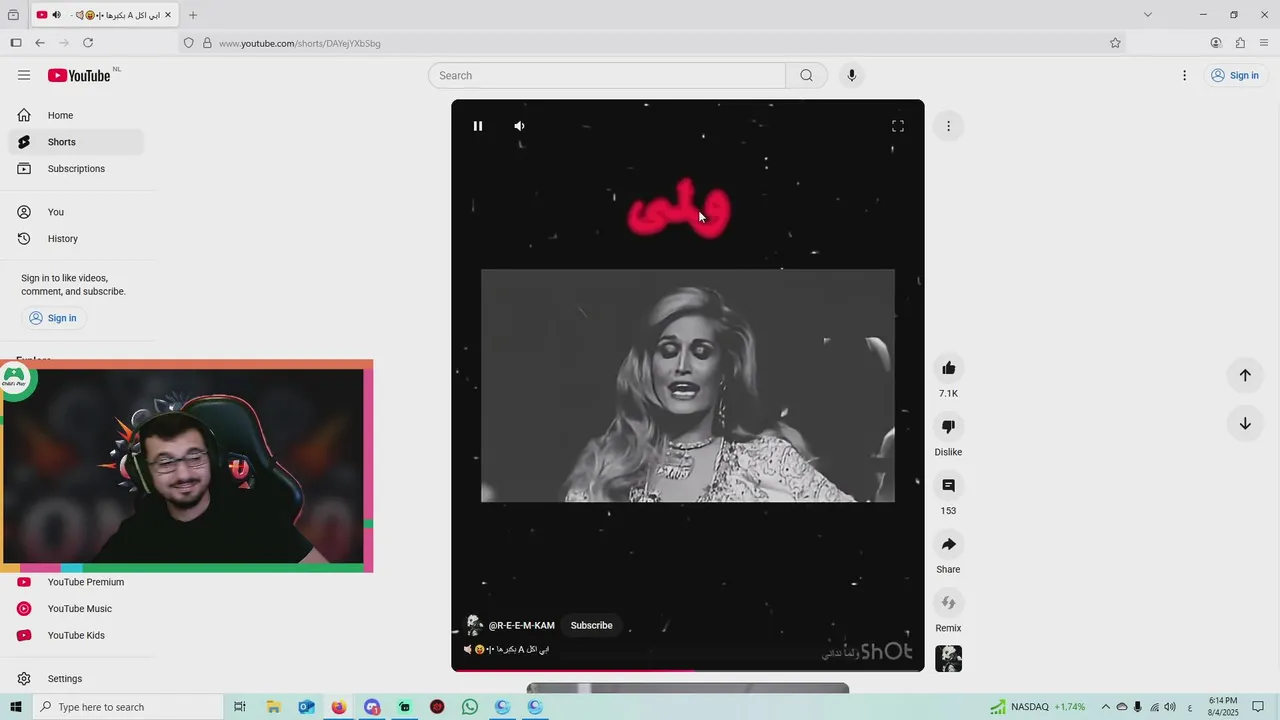This screenshot has width=1280, height=720.
Task: List all tabs dropdown arrow
Action: [x=1148, y=15]
